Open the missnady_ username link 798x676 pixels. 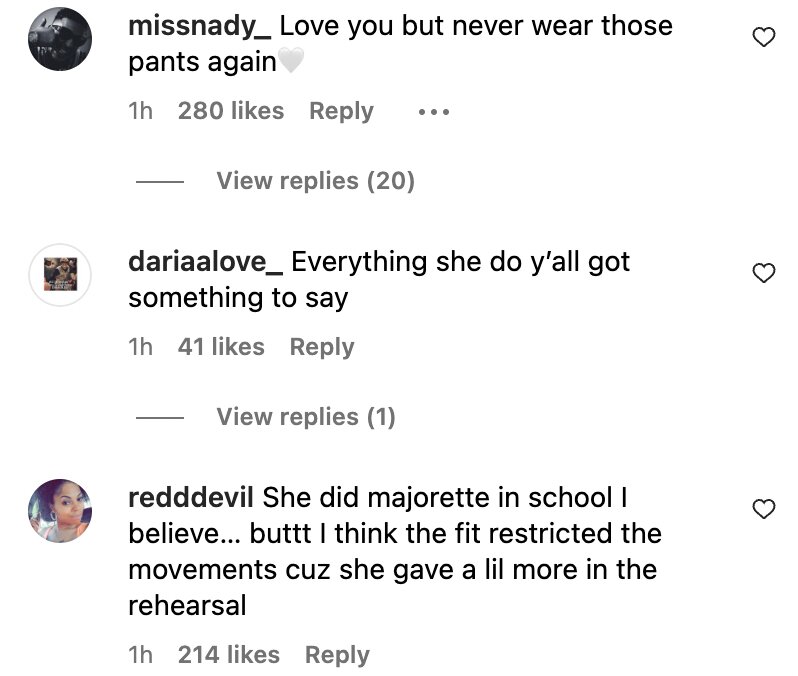click(200, 26)
